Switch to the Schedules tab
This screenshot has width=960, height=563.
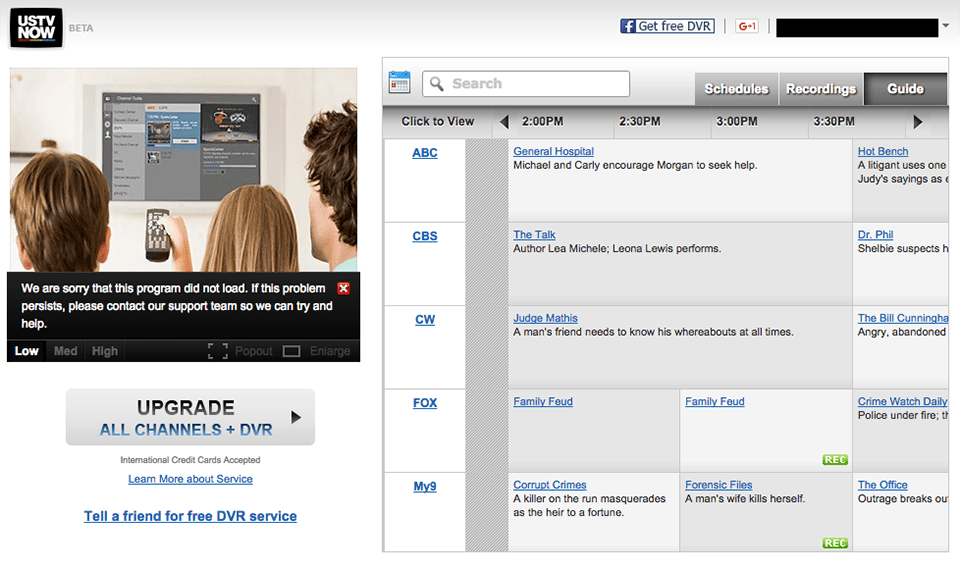click(x=736, y=89)
